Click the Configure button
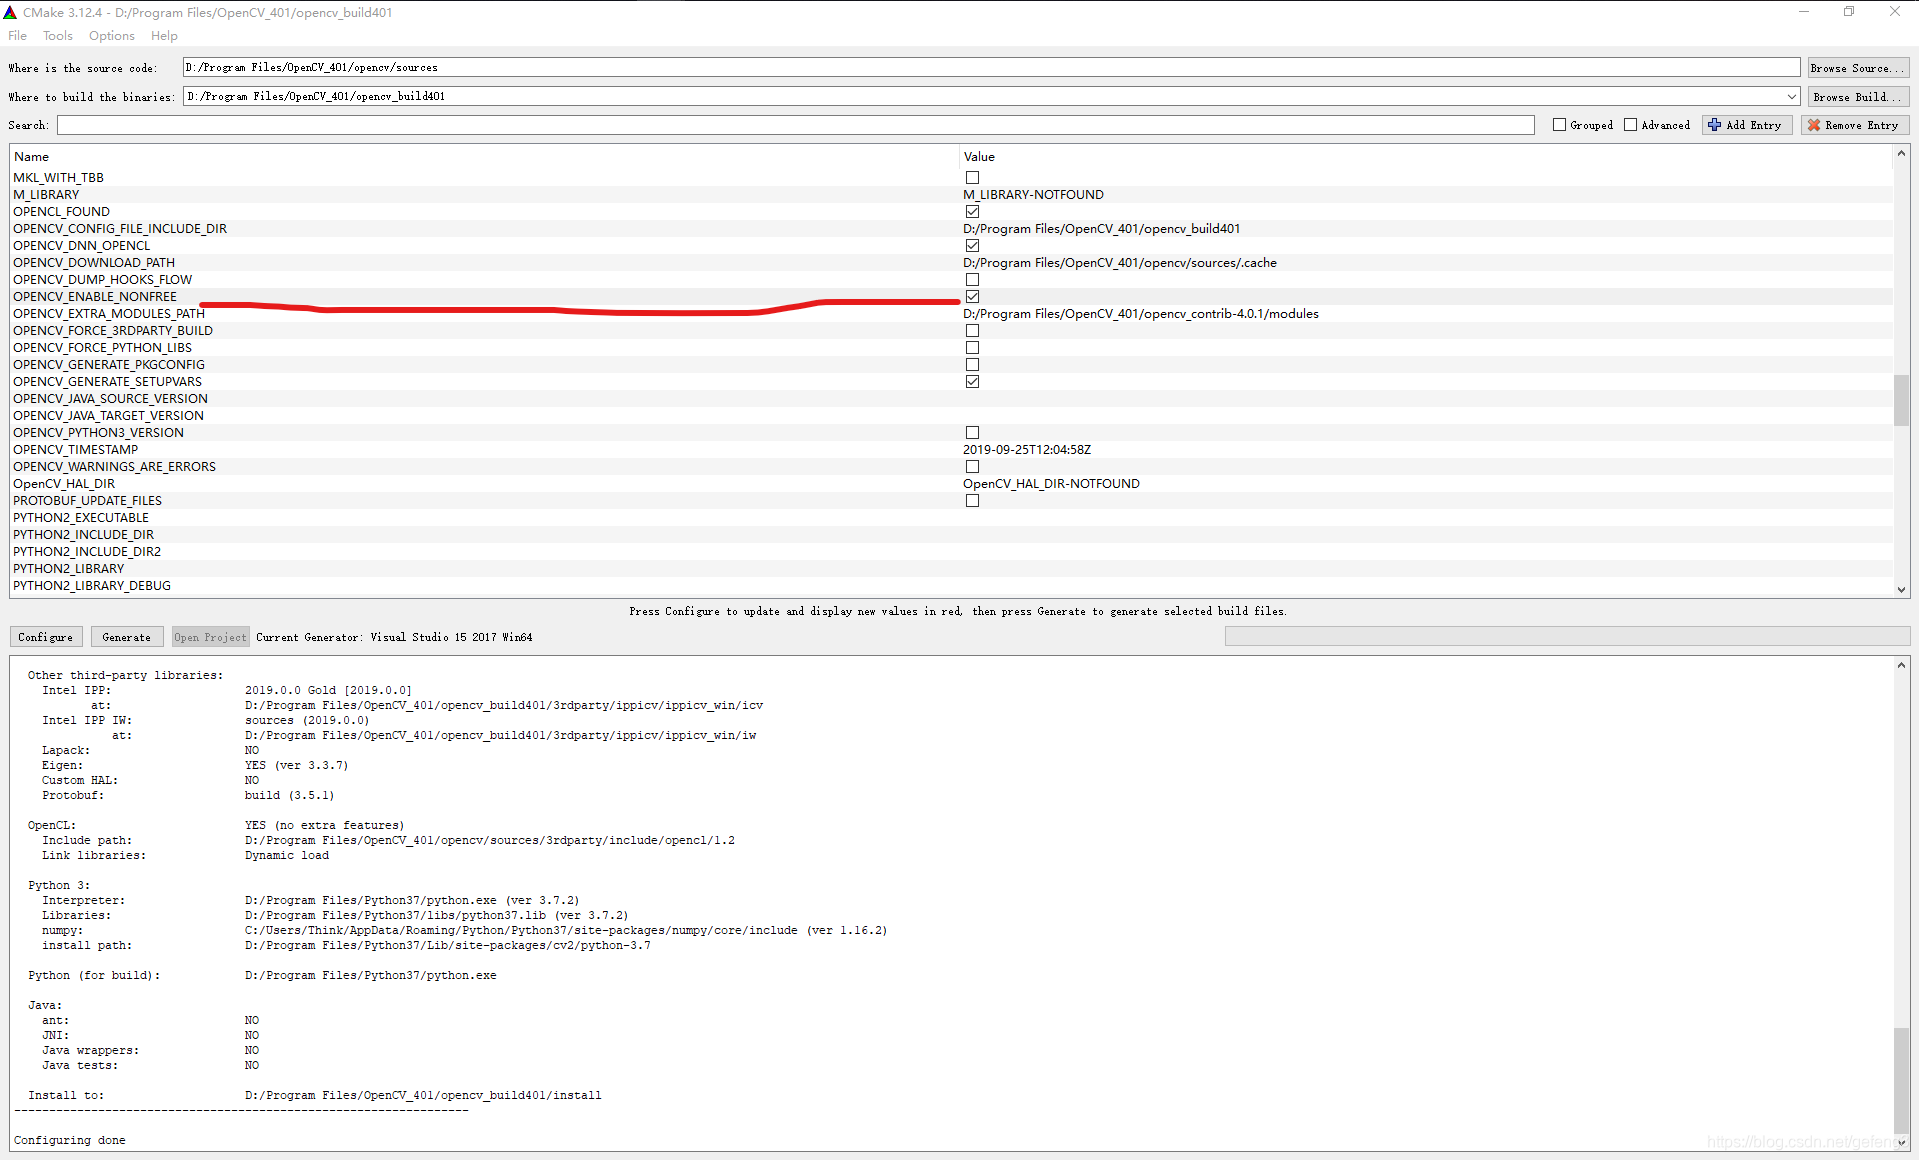Screen dimensions: 1919x1160 point(46,637)
